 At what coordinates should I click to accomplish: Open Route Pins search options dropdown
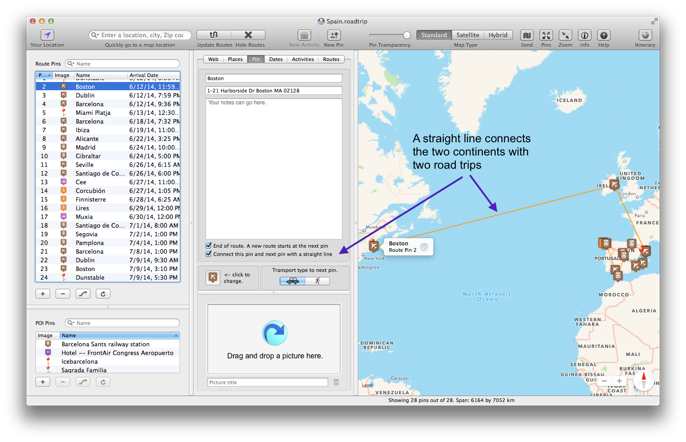point(71,64)
